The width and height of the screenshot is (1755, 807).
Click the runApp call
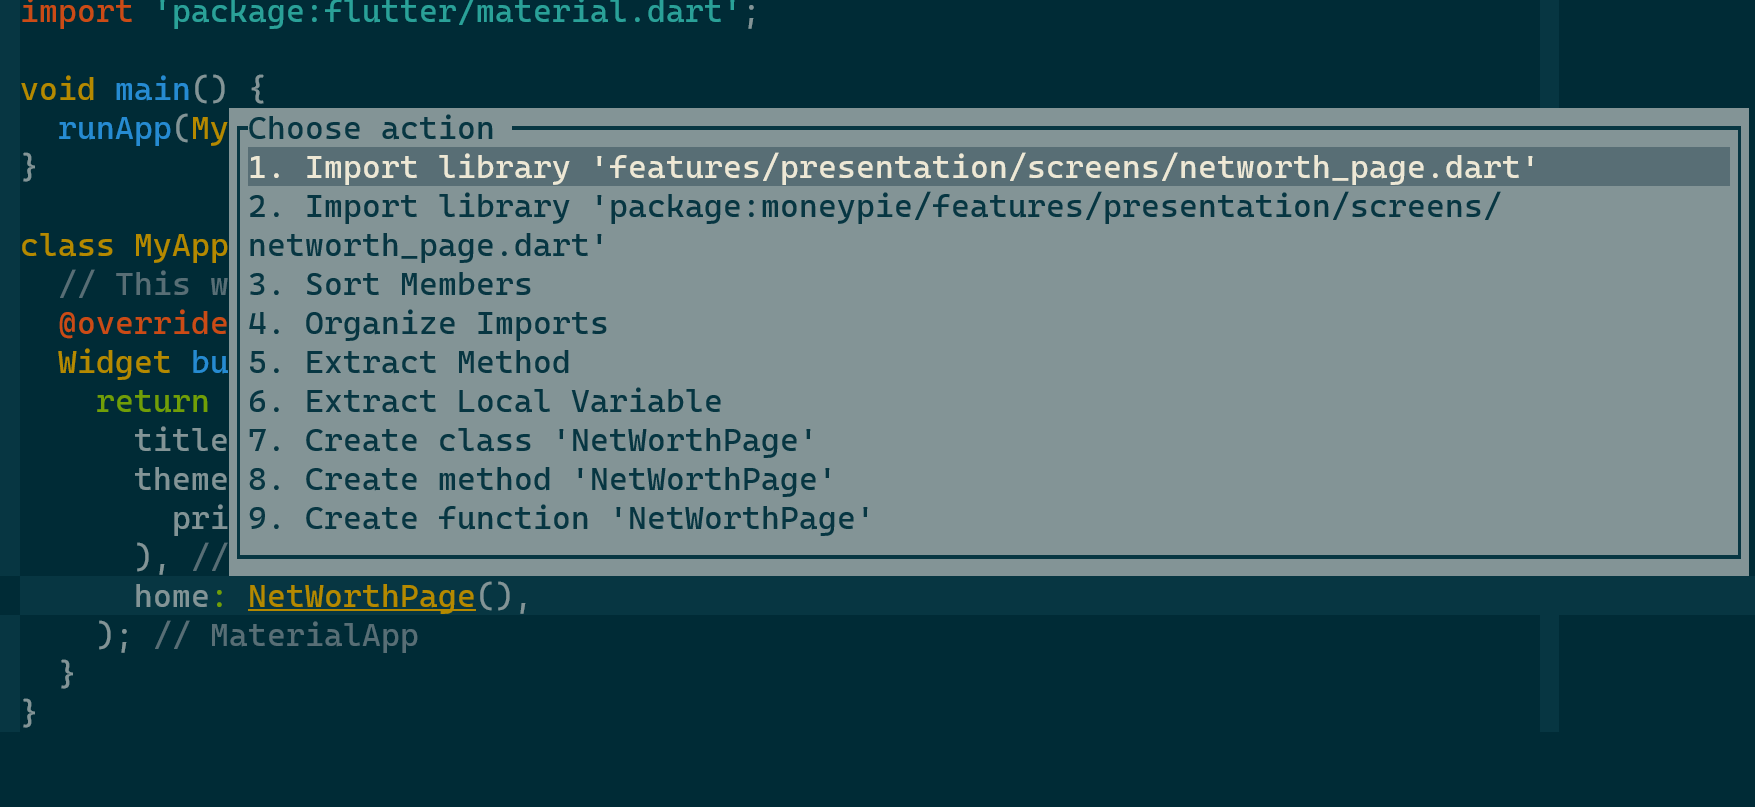pos(113,128)
